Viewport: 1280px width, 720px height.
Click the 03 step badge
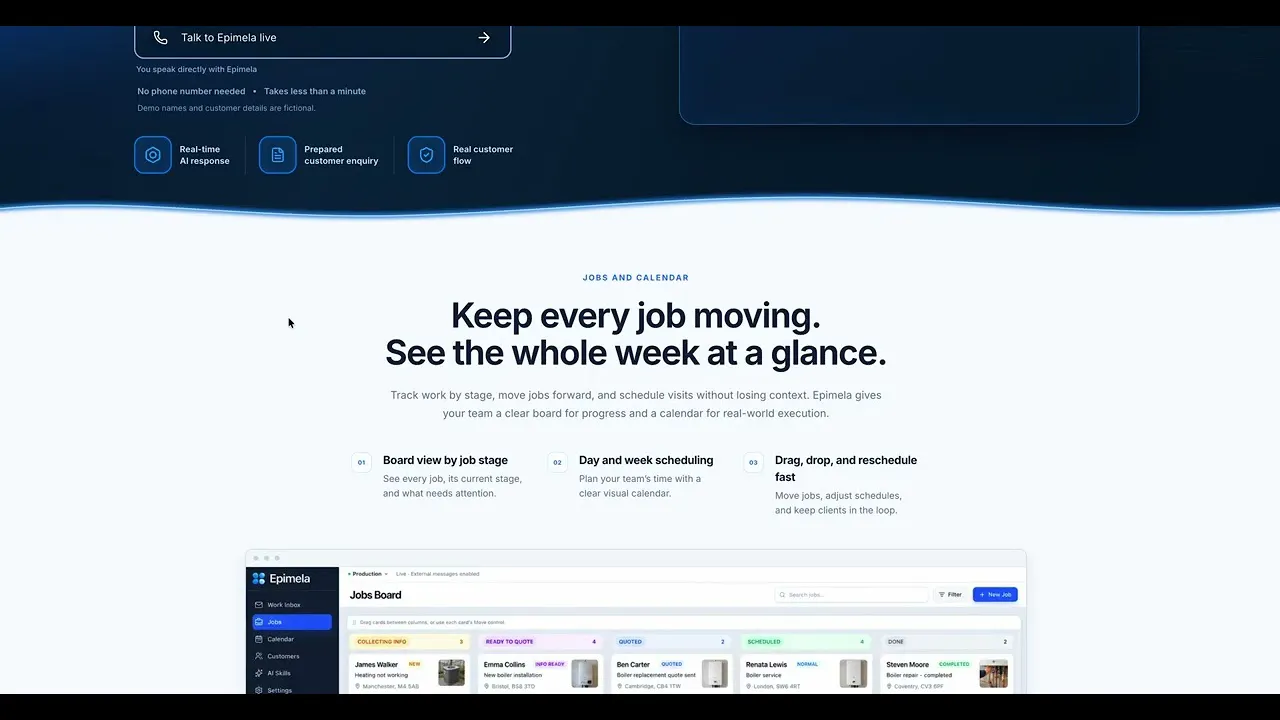pyautogui.click(x=754, y=462)
